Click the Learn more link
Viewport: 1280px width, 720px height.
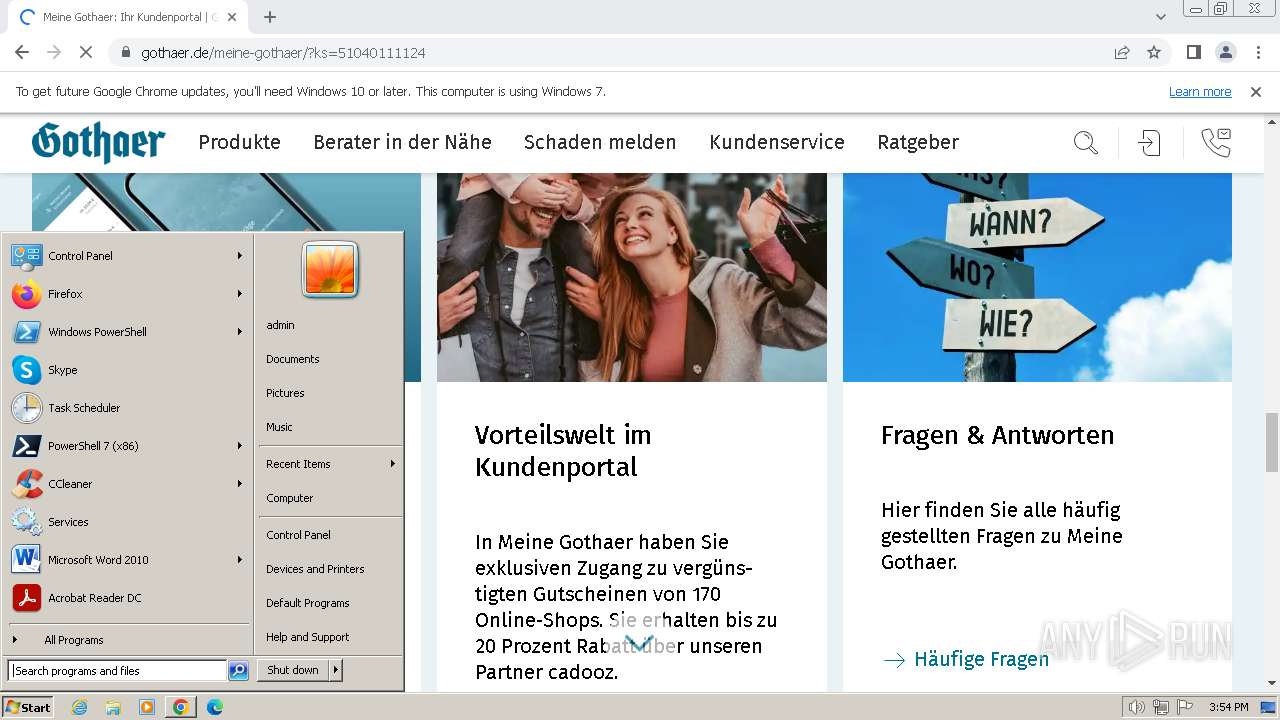coord(1200,91)
